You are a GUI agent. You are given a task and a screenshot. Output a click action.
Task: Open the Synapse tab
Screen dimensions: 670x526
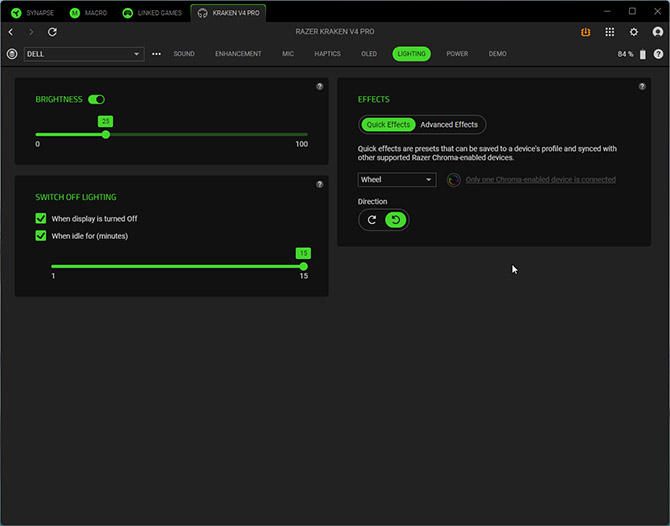click(32, 13)
